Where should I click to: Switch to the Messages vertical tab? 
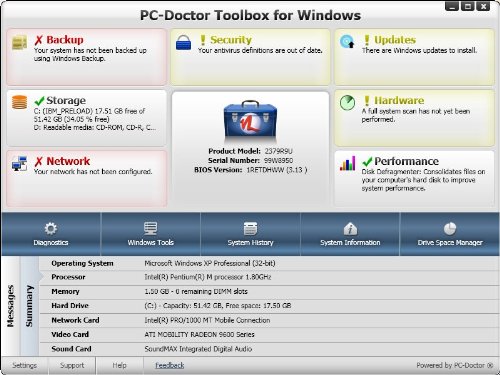tap(11, 306)
